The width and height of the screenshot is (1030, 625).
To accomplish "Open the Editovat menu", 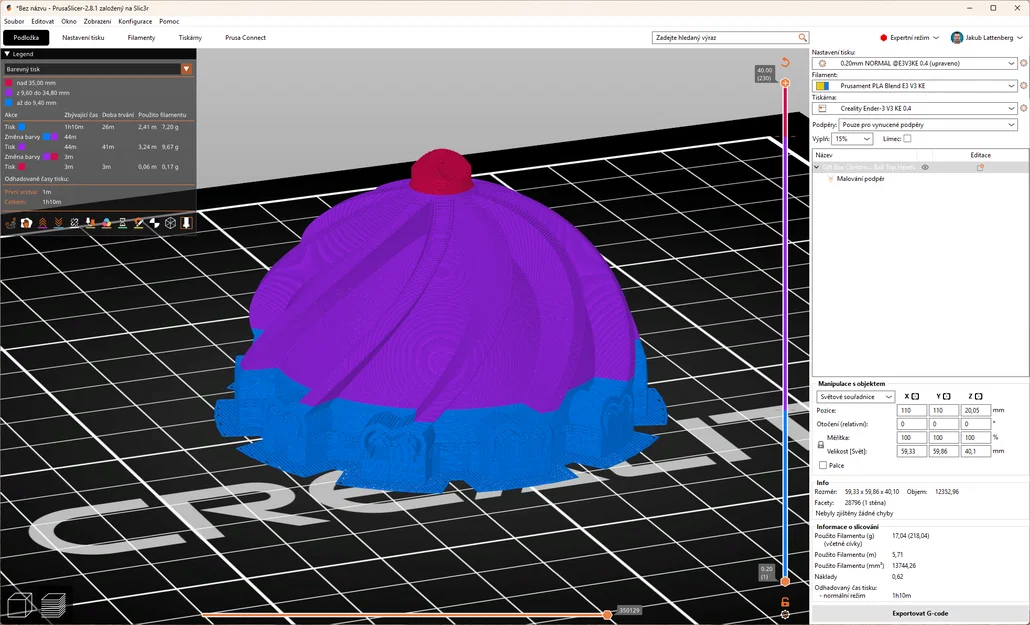I will pos(43,21).
